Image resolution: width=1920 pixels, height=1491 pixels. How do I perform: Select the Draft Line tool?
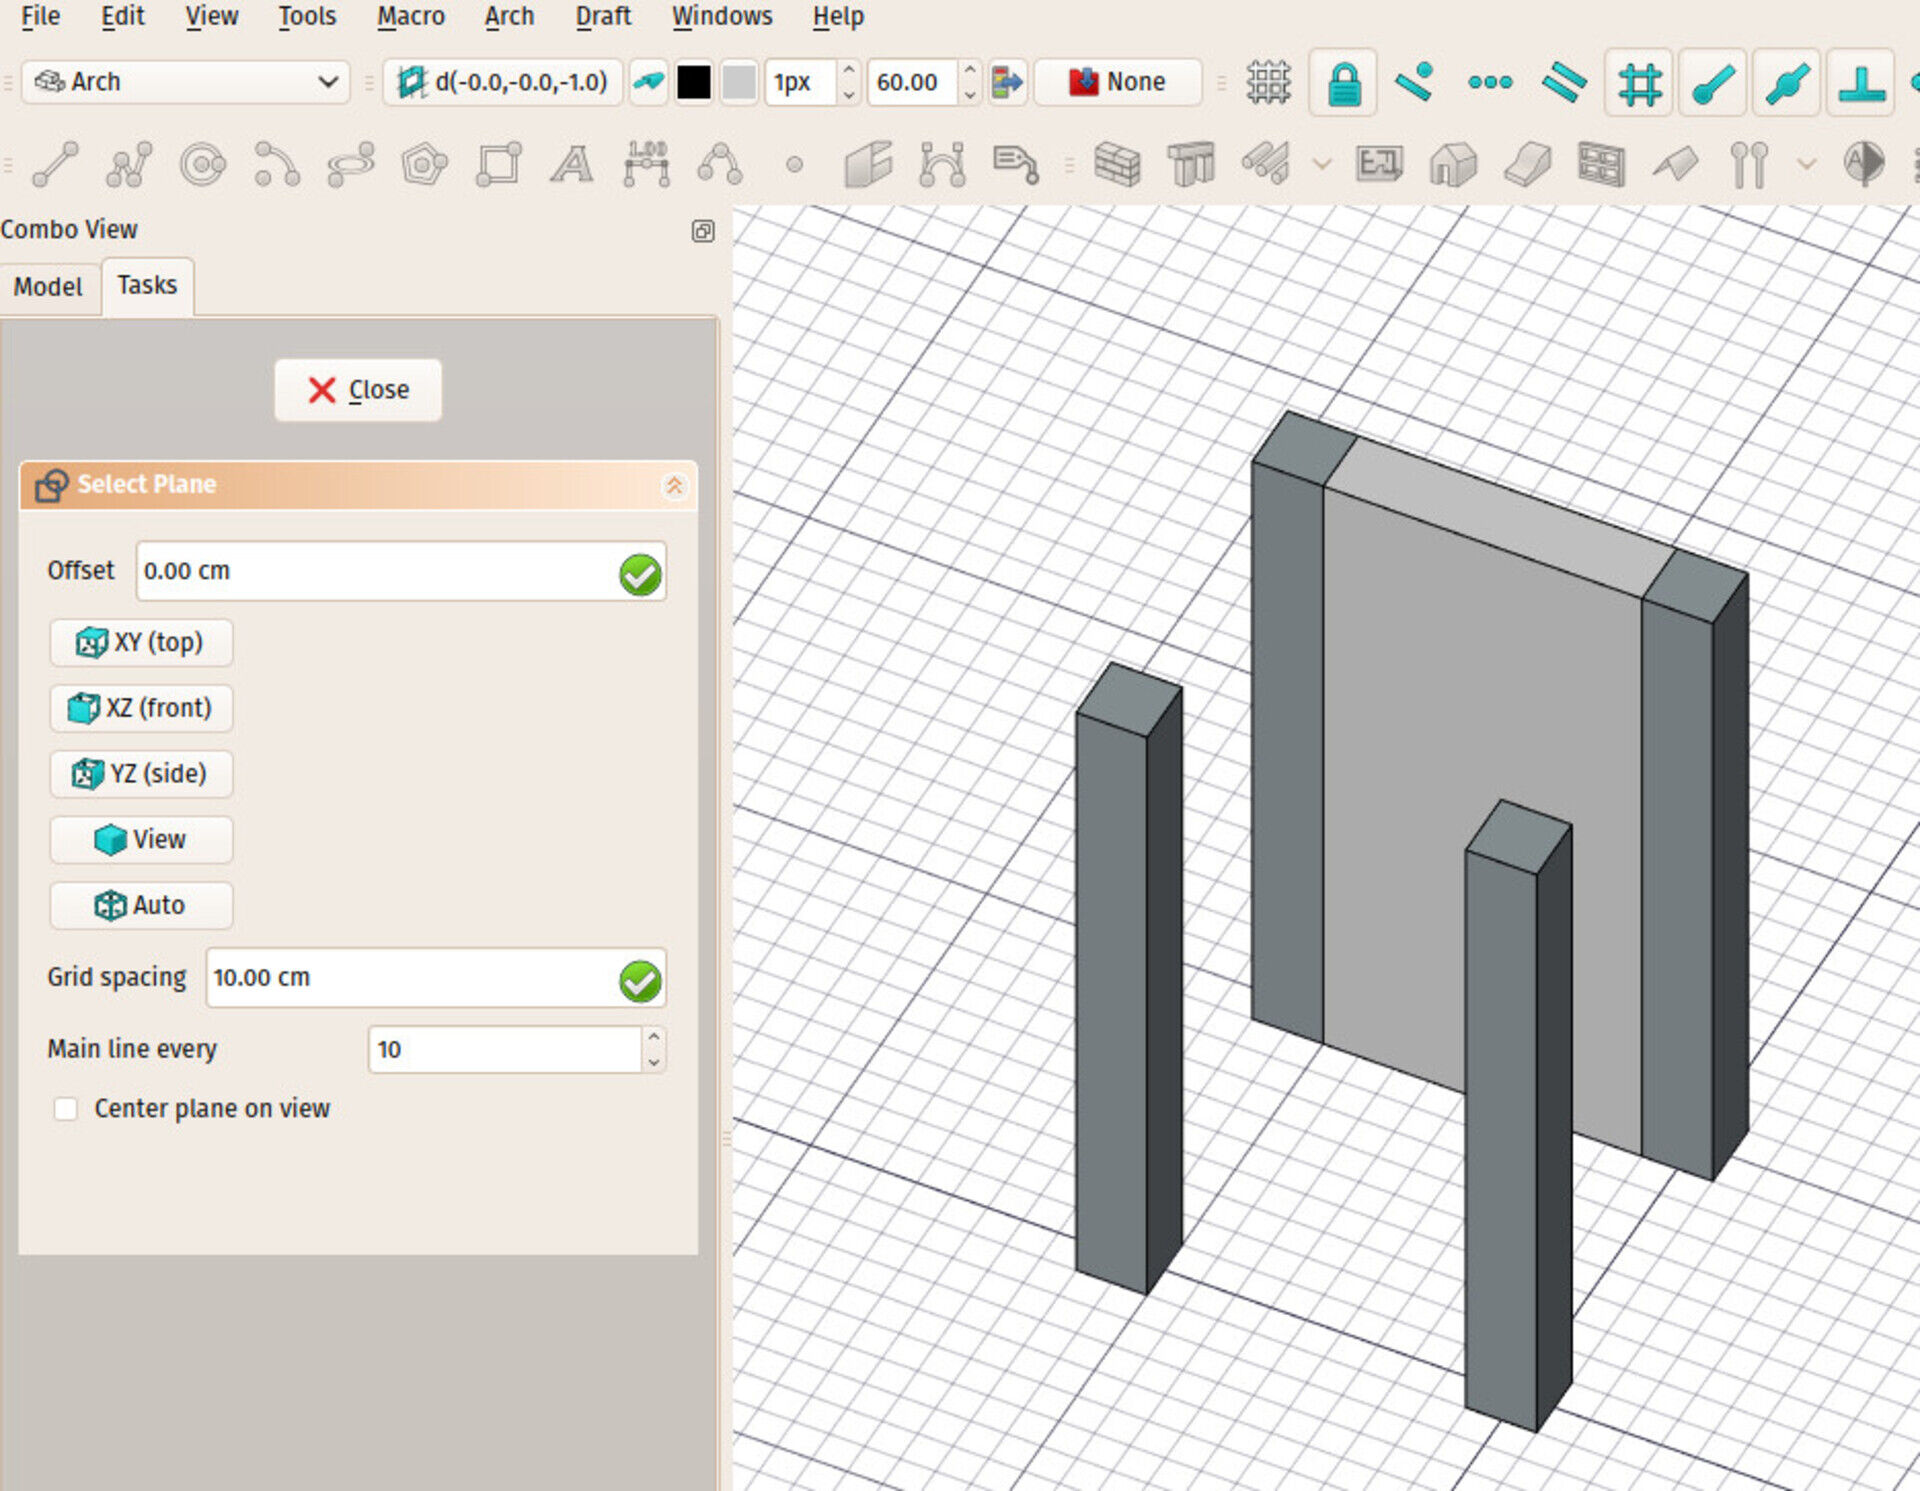[x=55, y=164]
